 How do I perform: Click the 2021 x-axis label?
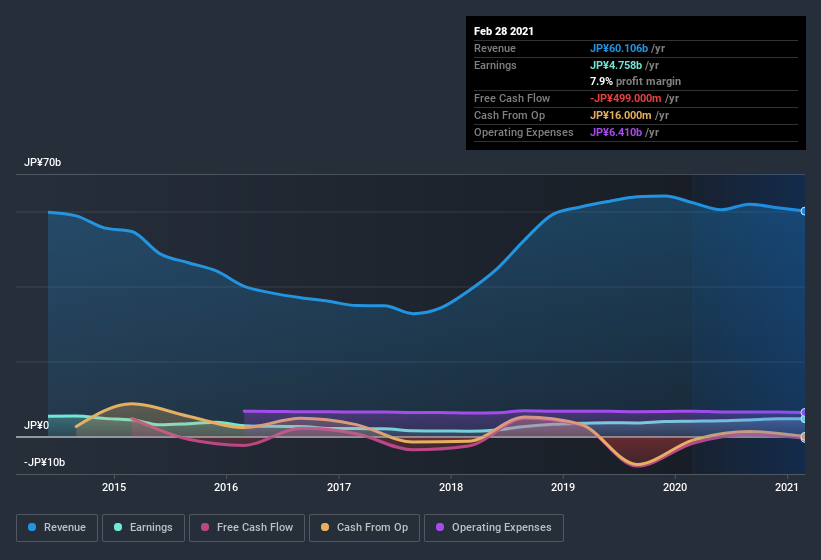click(786, 487)
